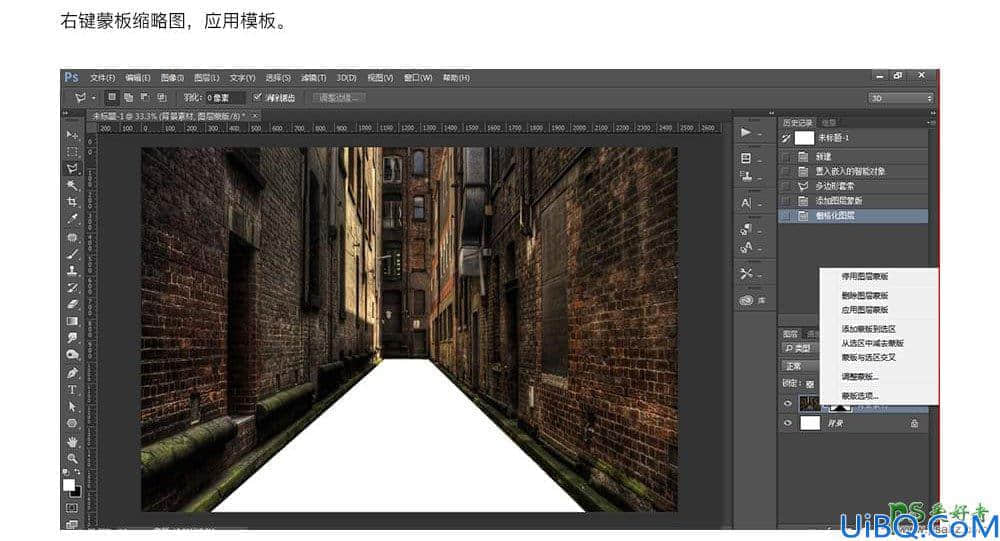Select the Horizontal Type tool
This screenshot has width=1000, height=541.
(72, 389)
